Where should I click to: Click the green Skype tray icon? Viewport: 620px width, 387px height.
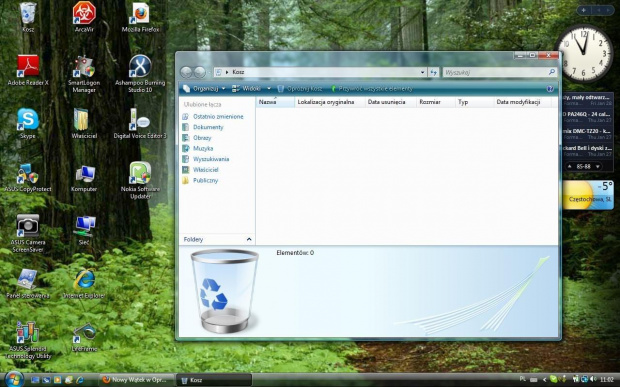coord(553,379)
